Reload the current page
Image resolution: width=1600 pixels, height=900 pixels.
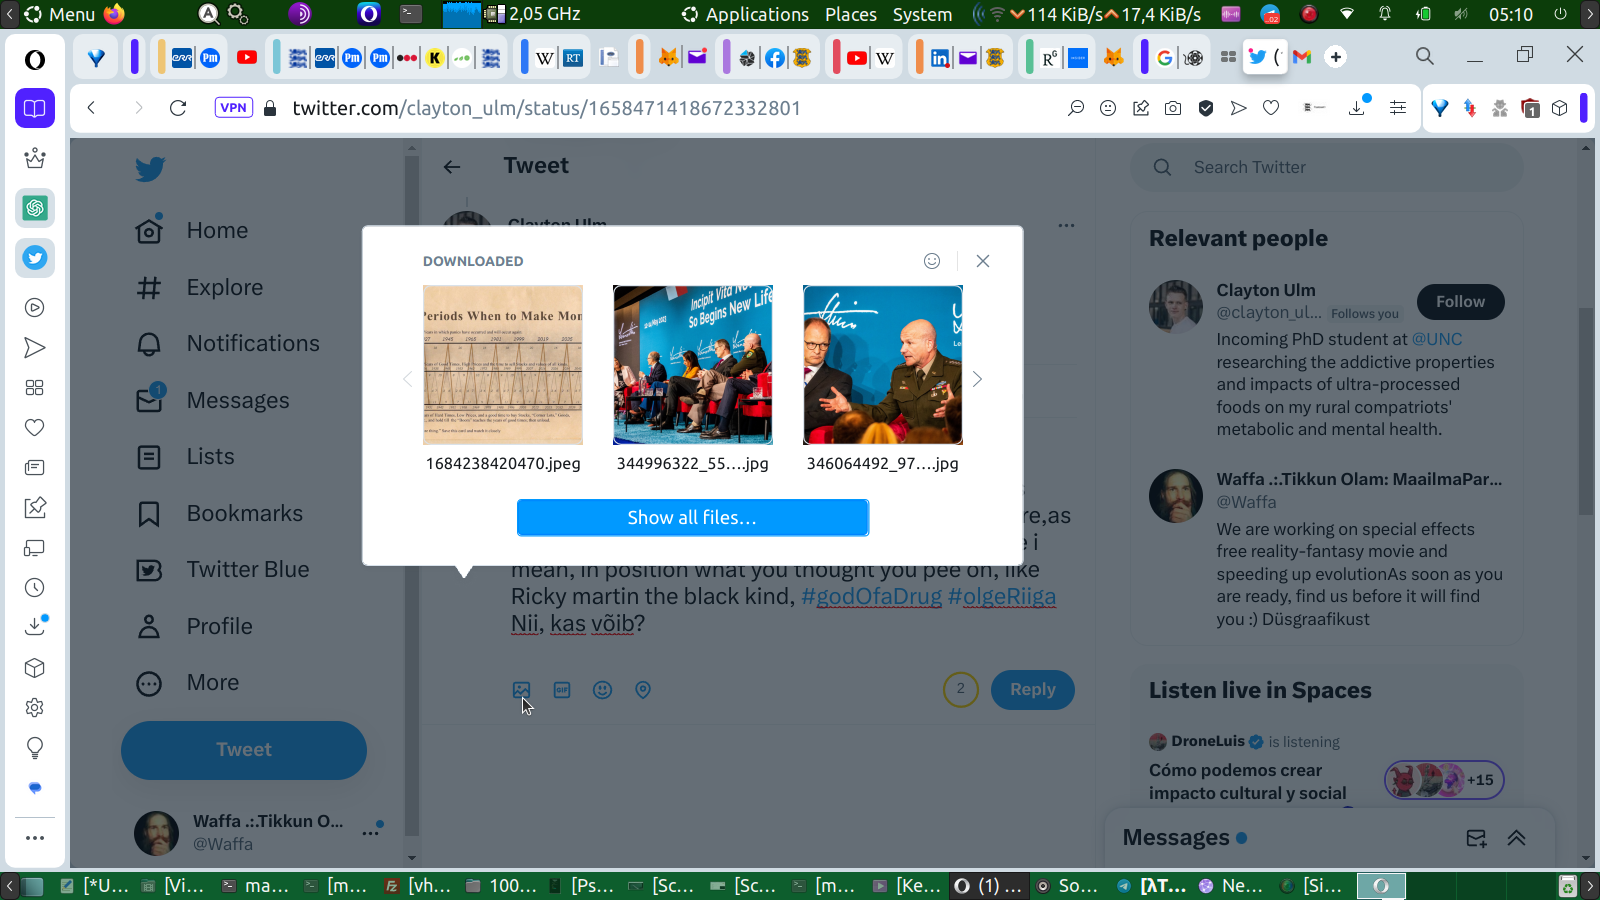pyautogui.click(x=178, y=108)
